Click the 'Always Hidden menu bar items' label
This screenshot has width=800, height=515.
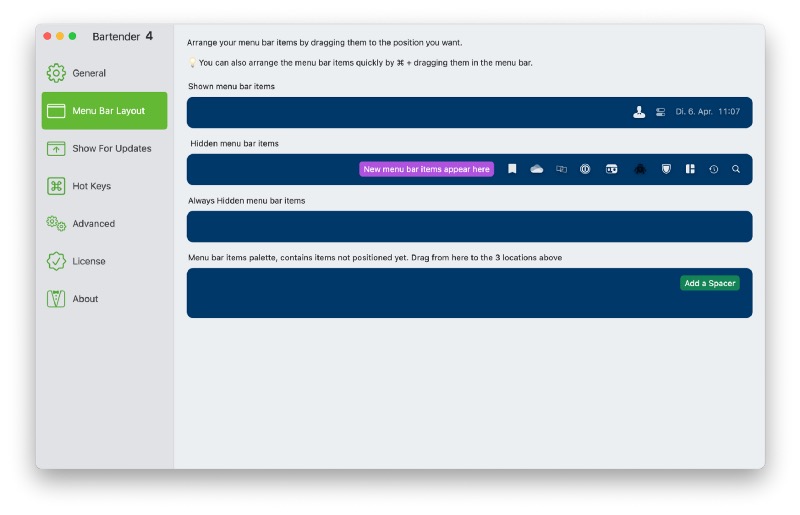(246, 201)
